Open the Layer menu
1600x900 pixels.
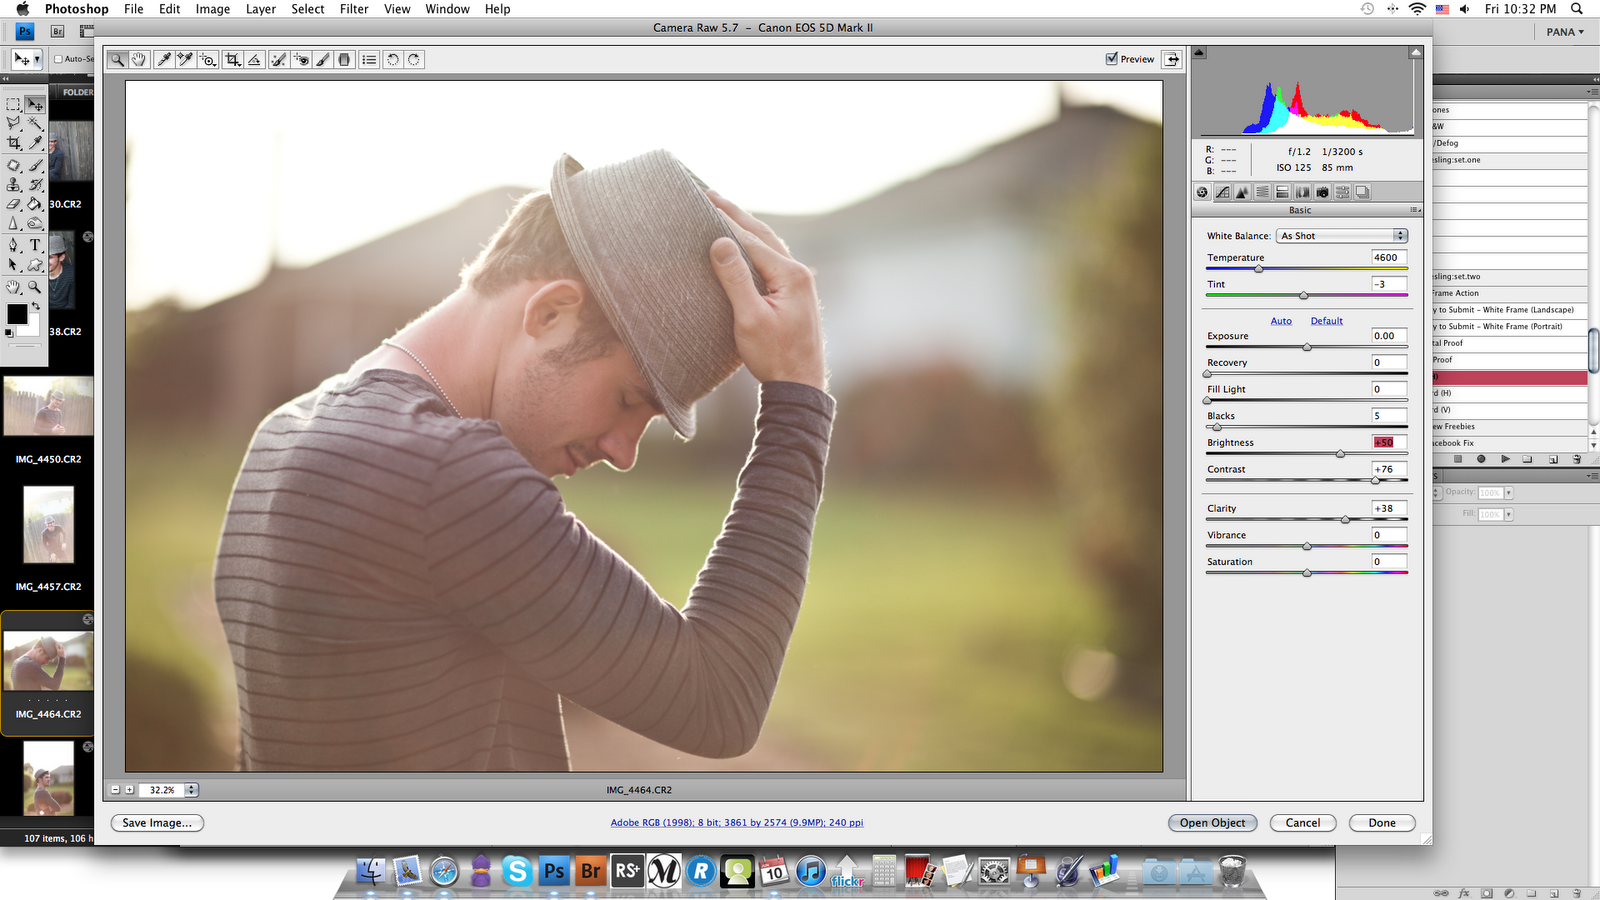click(260, 9)
